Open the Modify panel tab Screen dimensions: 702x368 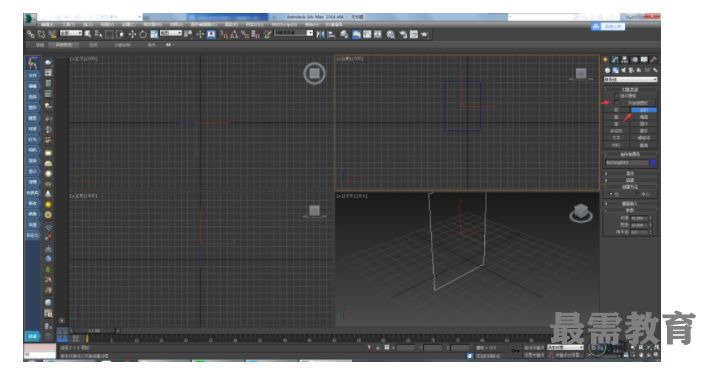(615, 60)
